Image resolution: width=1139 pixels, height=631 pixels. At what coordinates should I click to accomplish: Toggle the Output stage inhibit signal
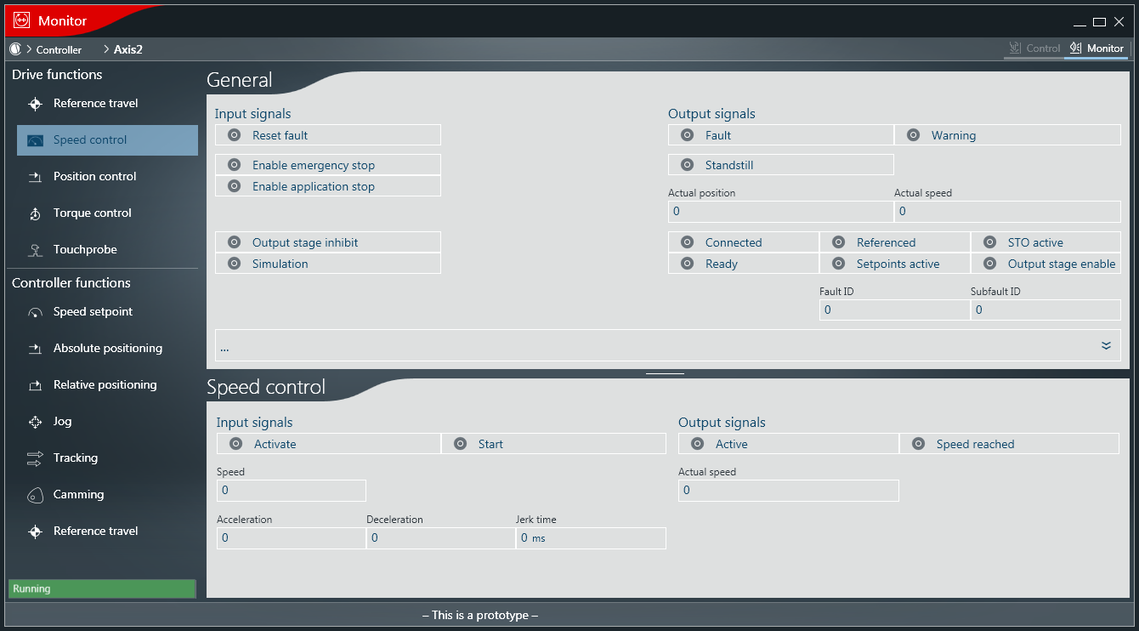(234, 242)
